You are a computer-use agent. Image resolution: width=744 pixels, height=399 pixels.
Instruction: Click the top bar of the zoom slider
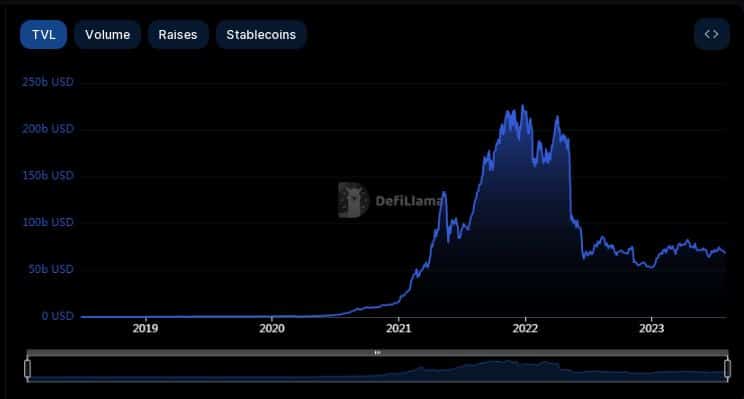click(377, 353)
